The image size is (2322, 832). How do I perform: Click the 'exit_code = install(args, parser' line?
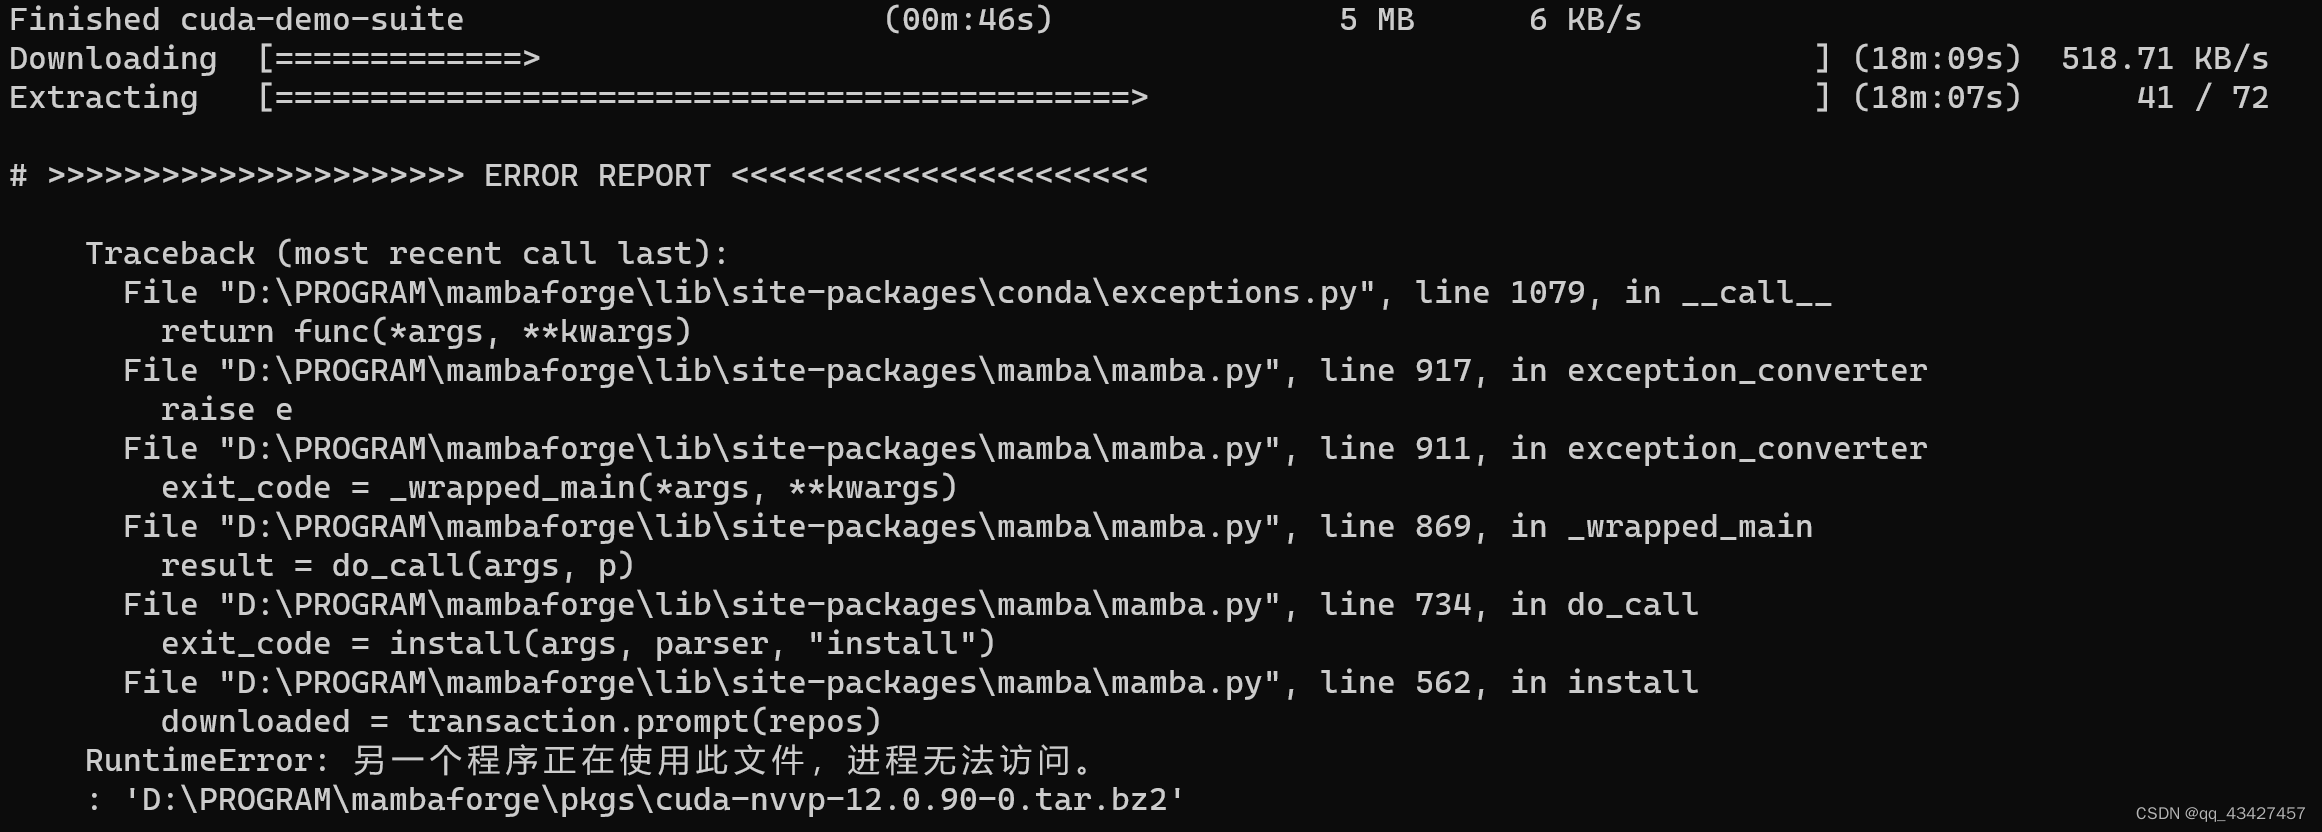coord(578,644)
